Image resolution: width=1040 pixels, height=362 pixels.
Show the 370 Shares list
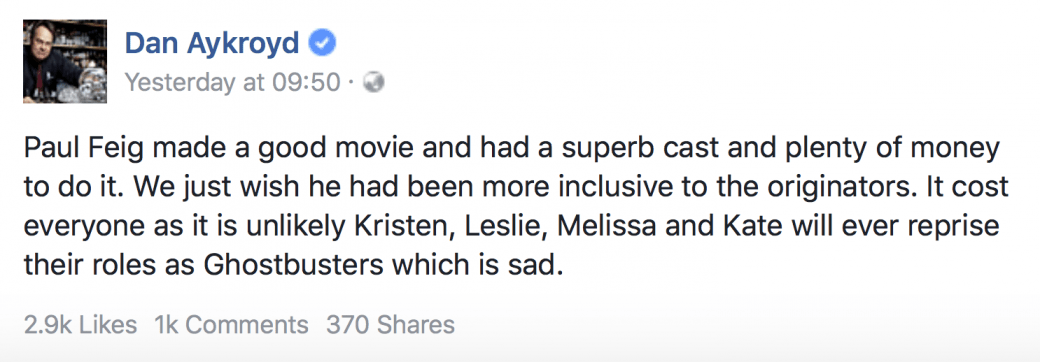(x=391, y=325)
